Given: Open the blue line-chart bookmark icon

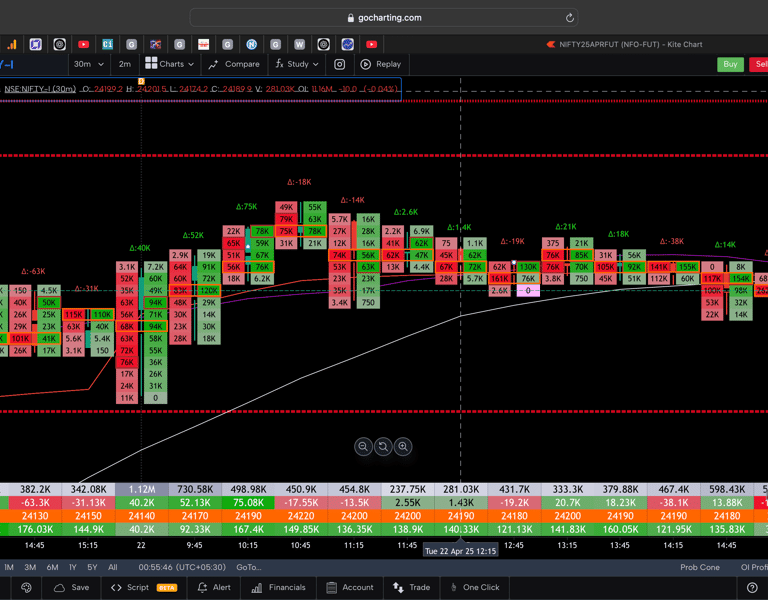Looking at the screenshot, I should coord(347,45).
